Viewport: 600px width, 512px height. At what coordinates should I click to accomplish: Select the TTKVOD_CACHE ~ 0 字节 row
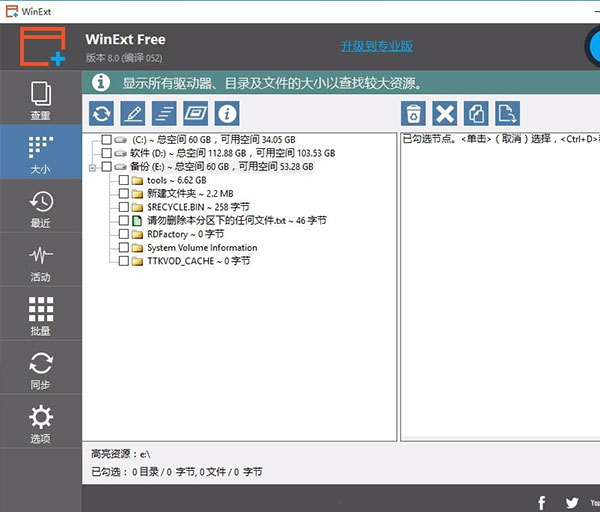[x=199, y=261]
